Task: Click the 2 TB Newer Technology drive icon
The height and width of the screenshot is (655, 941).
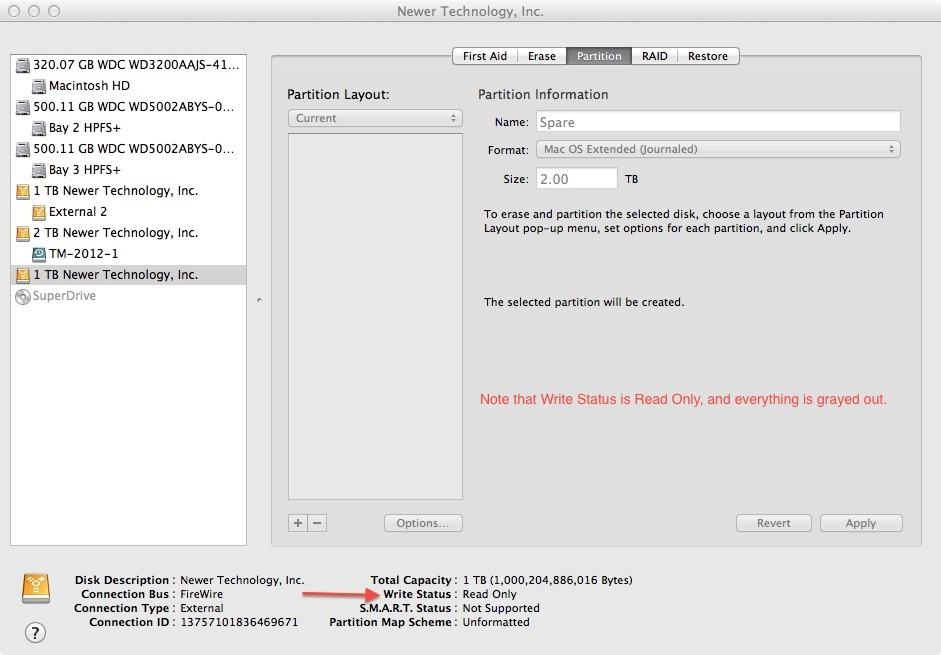Action: pyautogui.click(x=23, y=233)
